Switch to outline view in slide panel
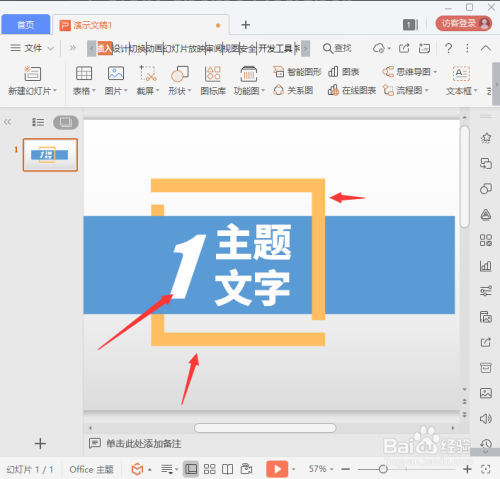This screenshot has width=500, height=479. point(38,122)
